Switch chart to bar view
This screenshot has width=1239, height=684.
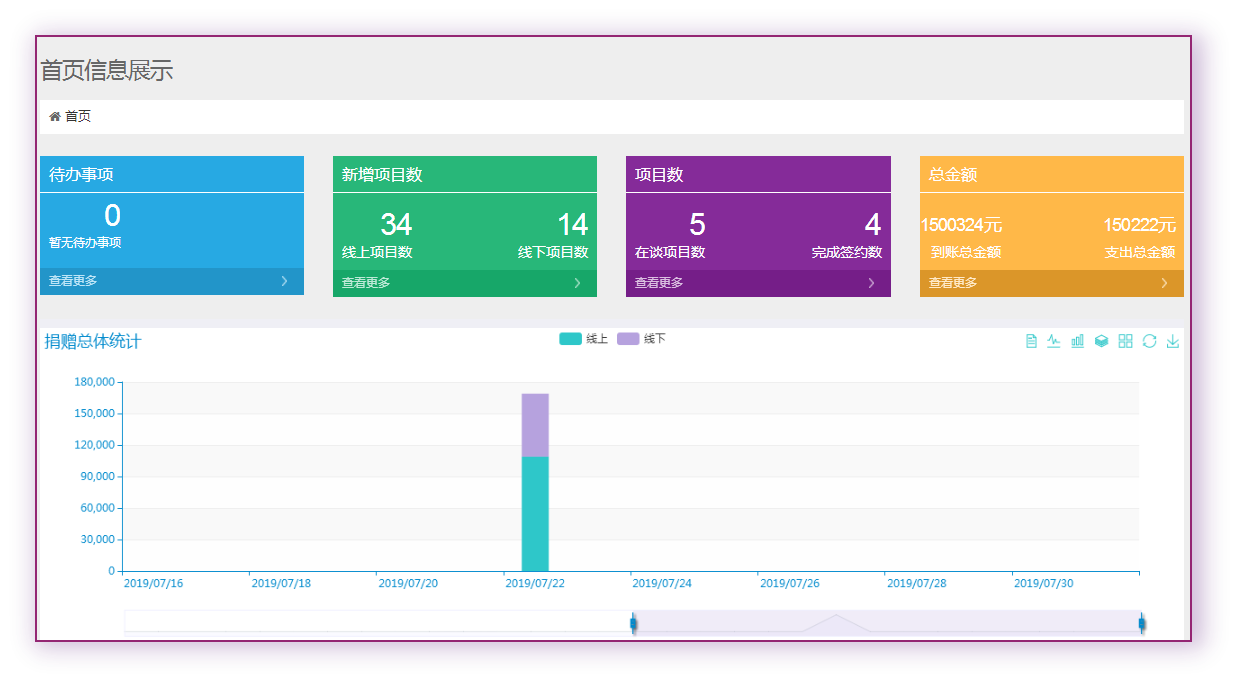click(1077, 341)
